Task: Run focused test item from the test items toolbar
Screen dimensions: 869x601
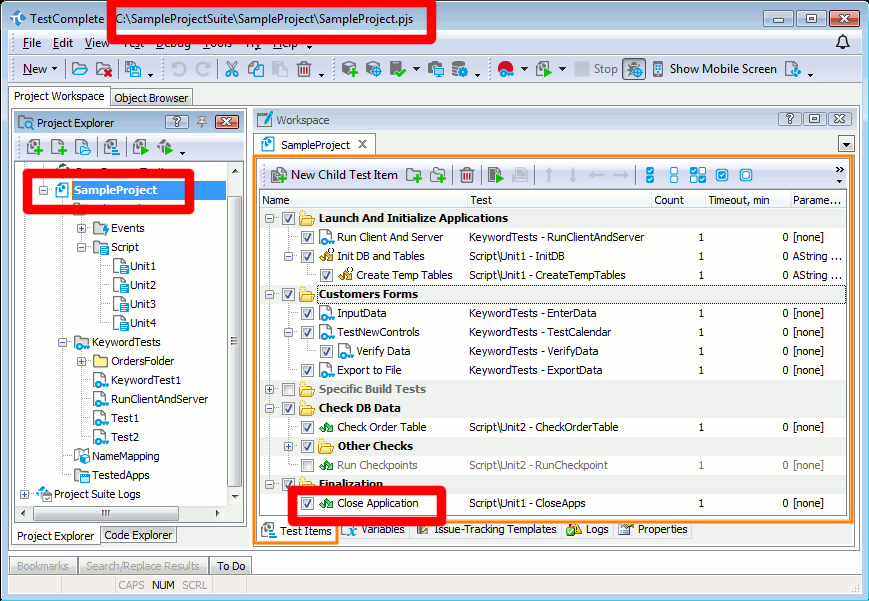Action: point(496,175)
